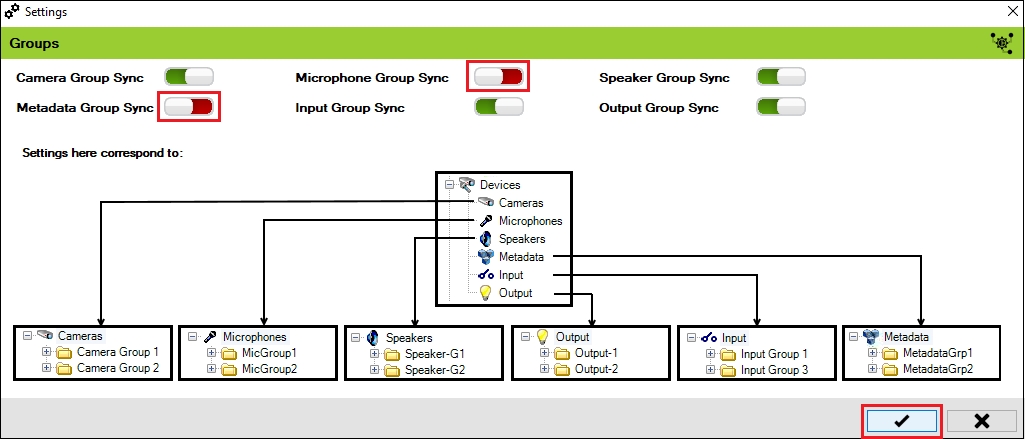Click the network icon in Groups header
This screenshot has height=439, width=1025.
click(x=1000, y=43)
